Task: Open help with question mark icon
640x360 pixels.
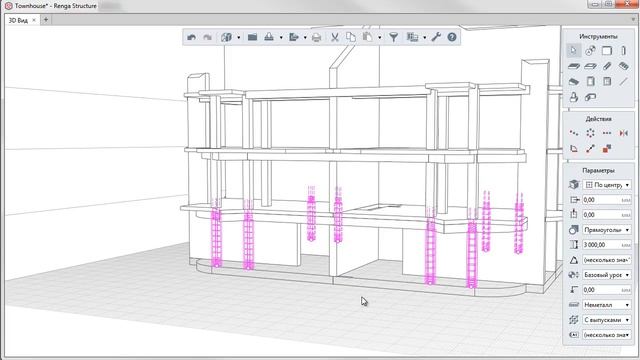Action: click(452, 37)
